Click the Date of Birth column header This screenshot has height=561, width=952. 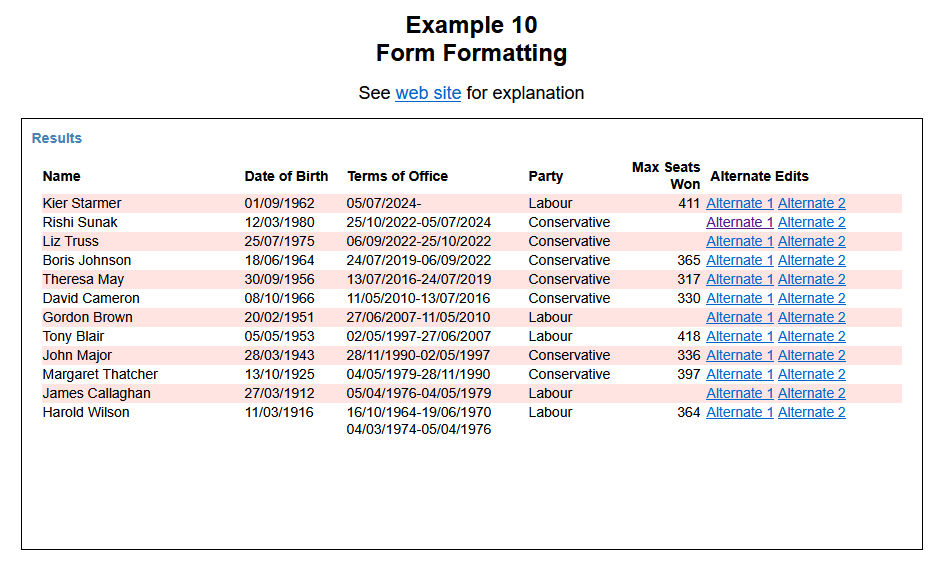(x=285, y=176)
